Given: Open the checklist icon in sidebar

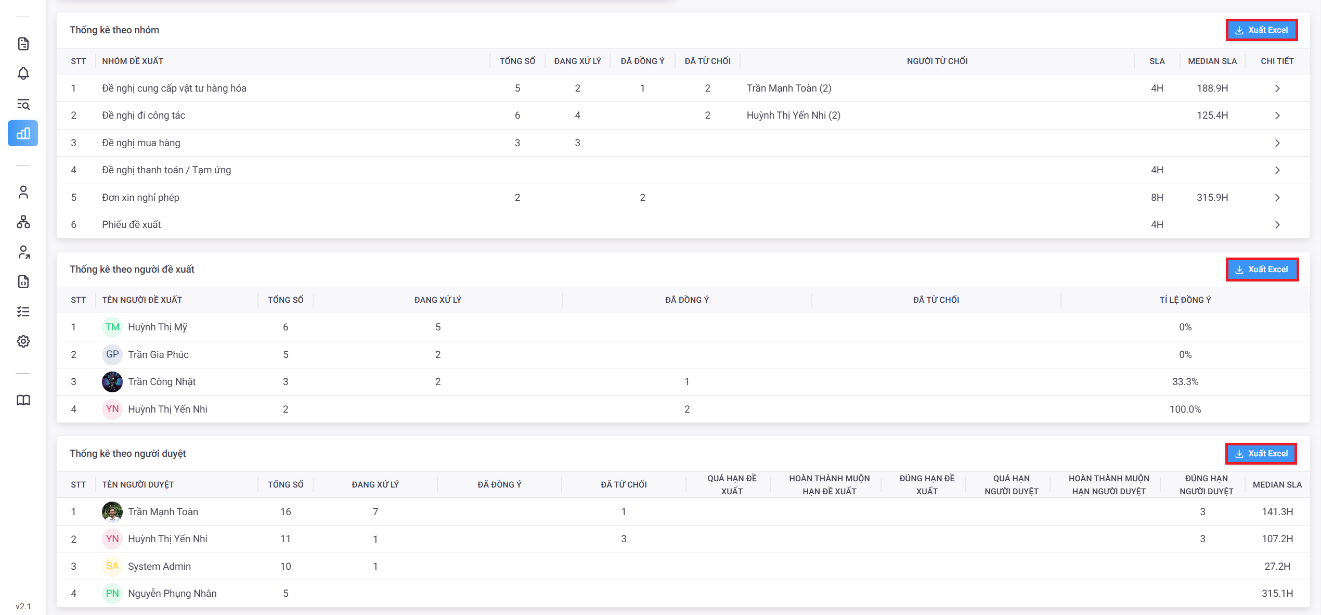Looking at the screenshot, I should 23,311.
